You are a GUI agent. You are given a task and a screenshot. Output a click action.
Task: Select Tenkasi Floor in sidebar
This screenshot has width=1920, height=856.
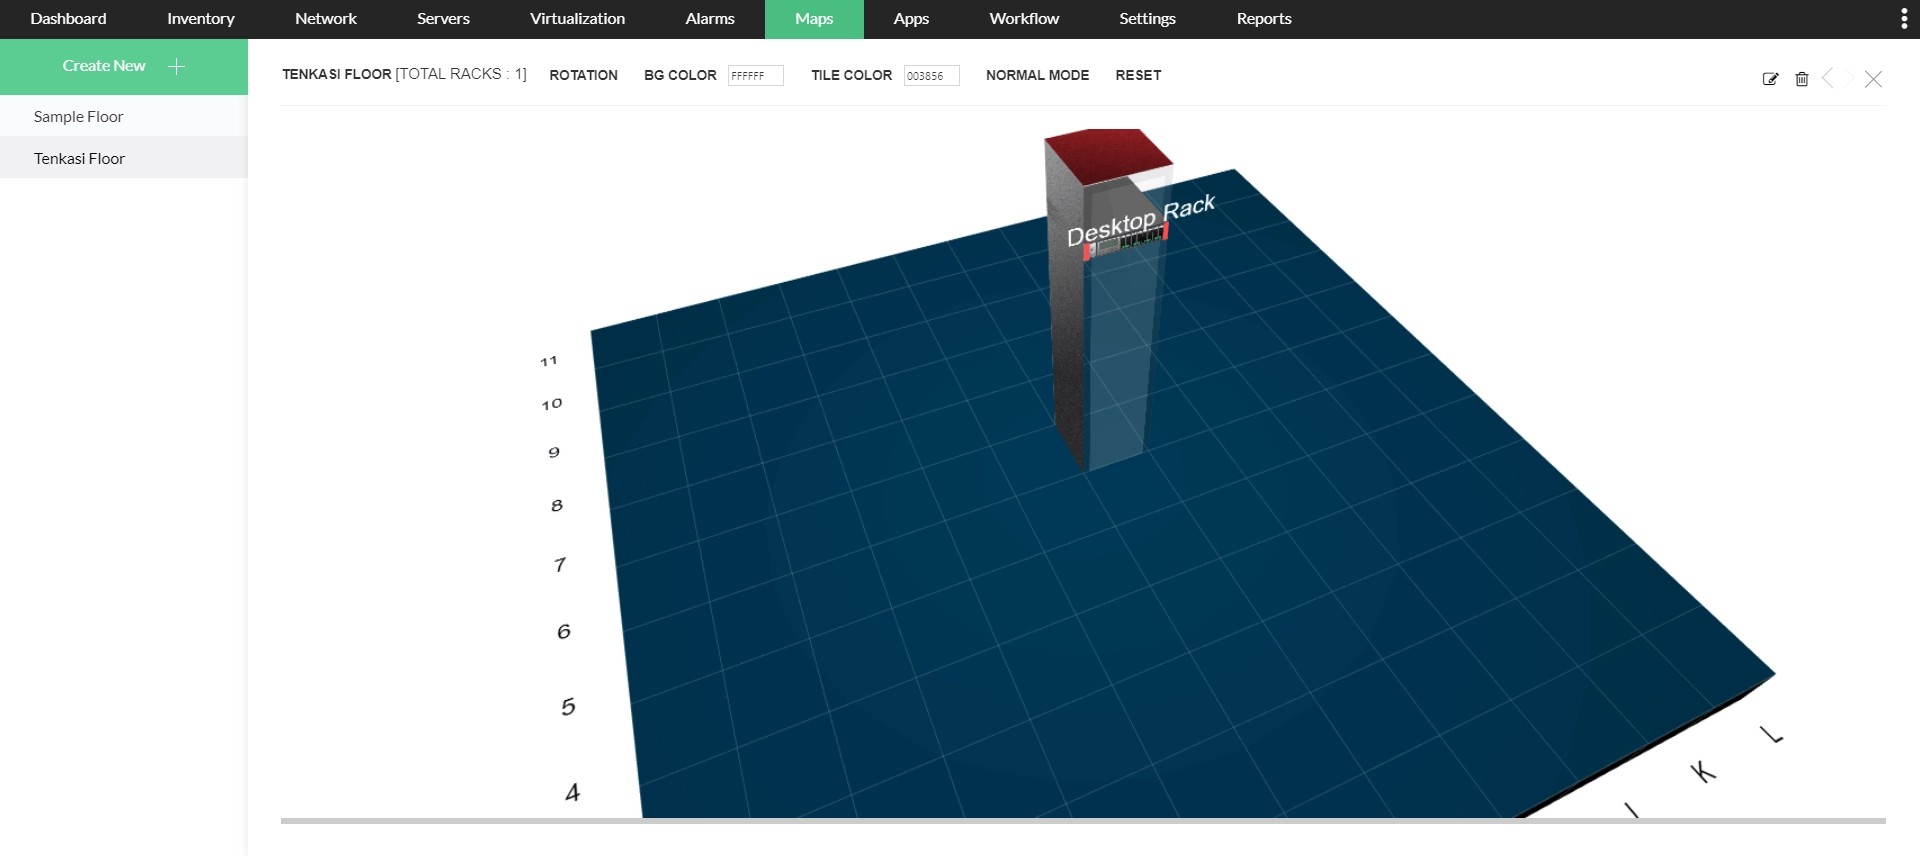coord(124,158)
